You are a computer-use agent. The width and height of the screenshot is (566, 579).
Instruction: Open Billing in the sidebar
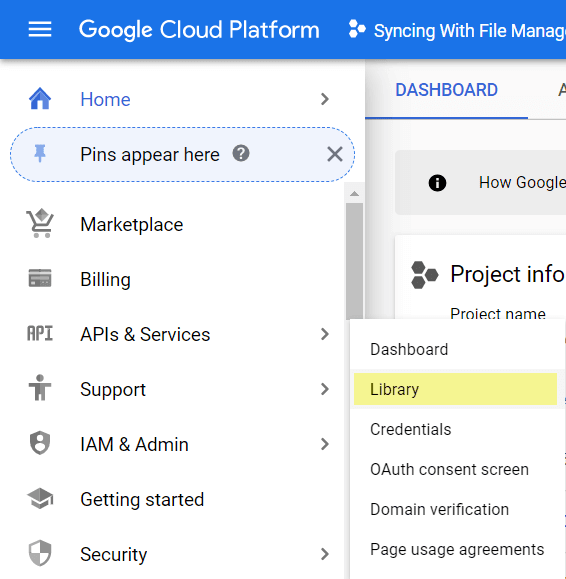point(105,280)
